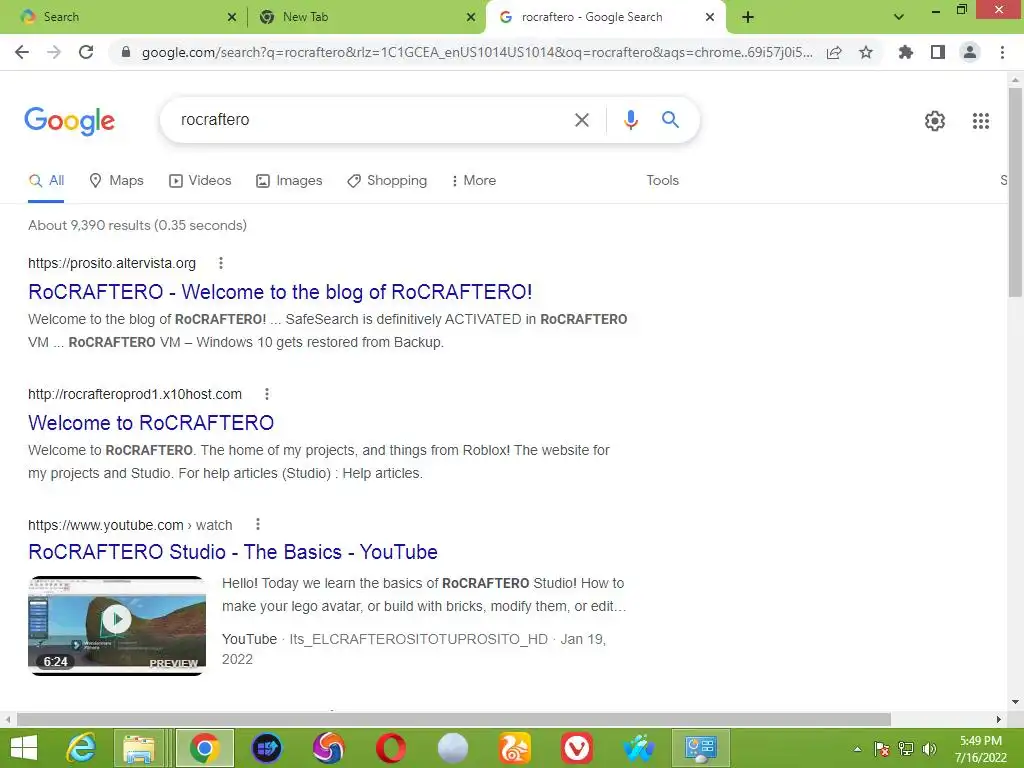Screen dimensions: 1024x768
Task: Open the Chrome profile avatar
Action: click(x=970, y=52)
